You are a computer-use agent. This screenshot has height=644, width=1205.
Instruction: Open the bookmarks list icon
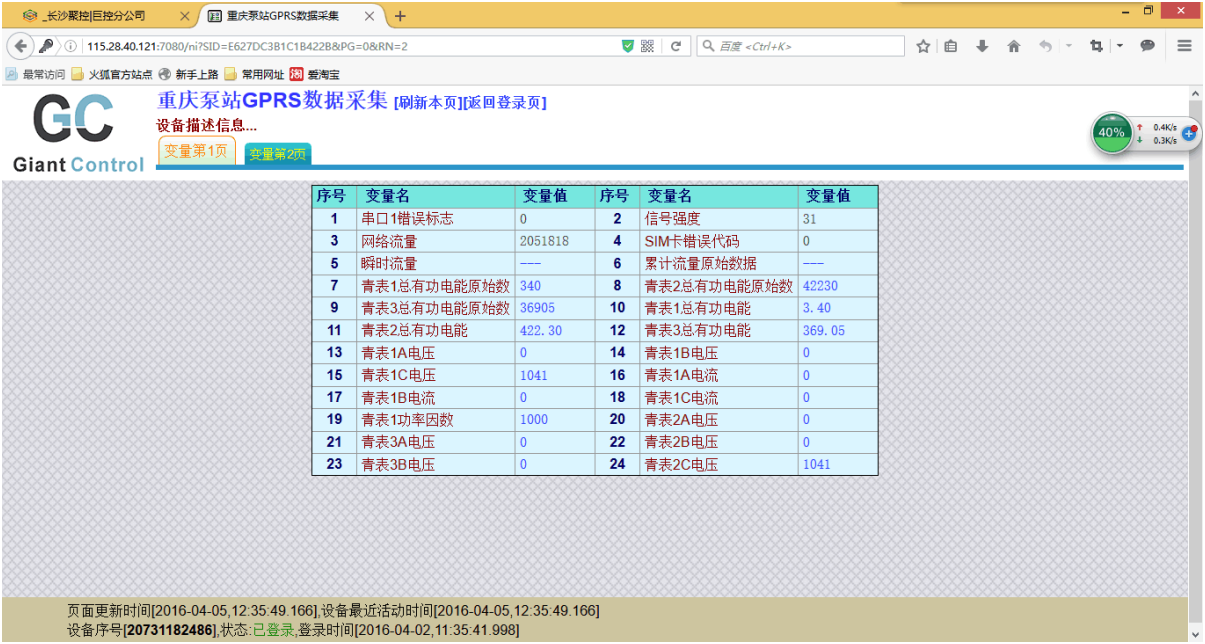(951, 46)
